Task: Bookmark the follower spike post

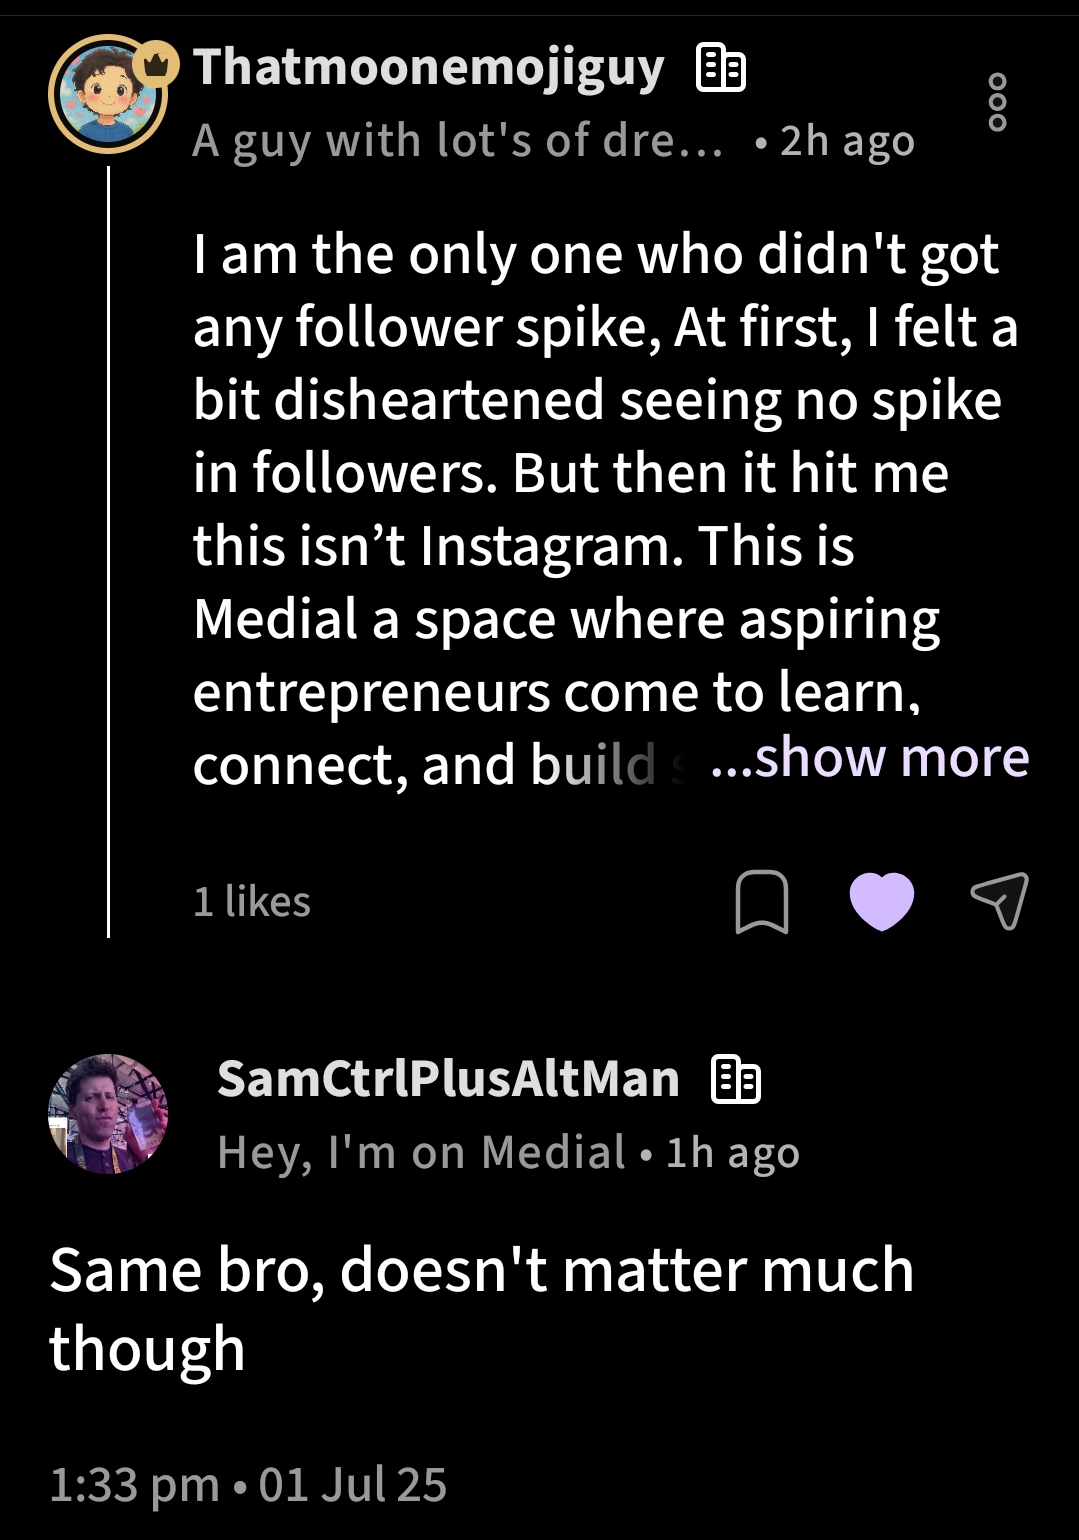Action: click(762, 902)
